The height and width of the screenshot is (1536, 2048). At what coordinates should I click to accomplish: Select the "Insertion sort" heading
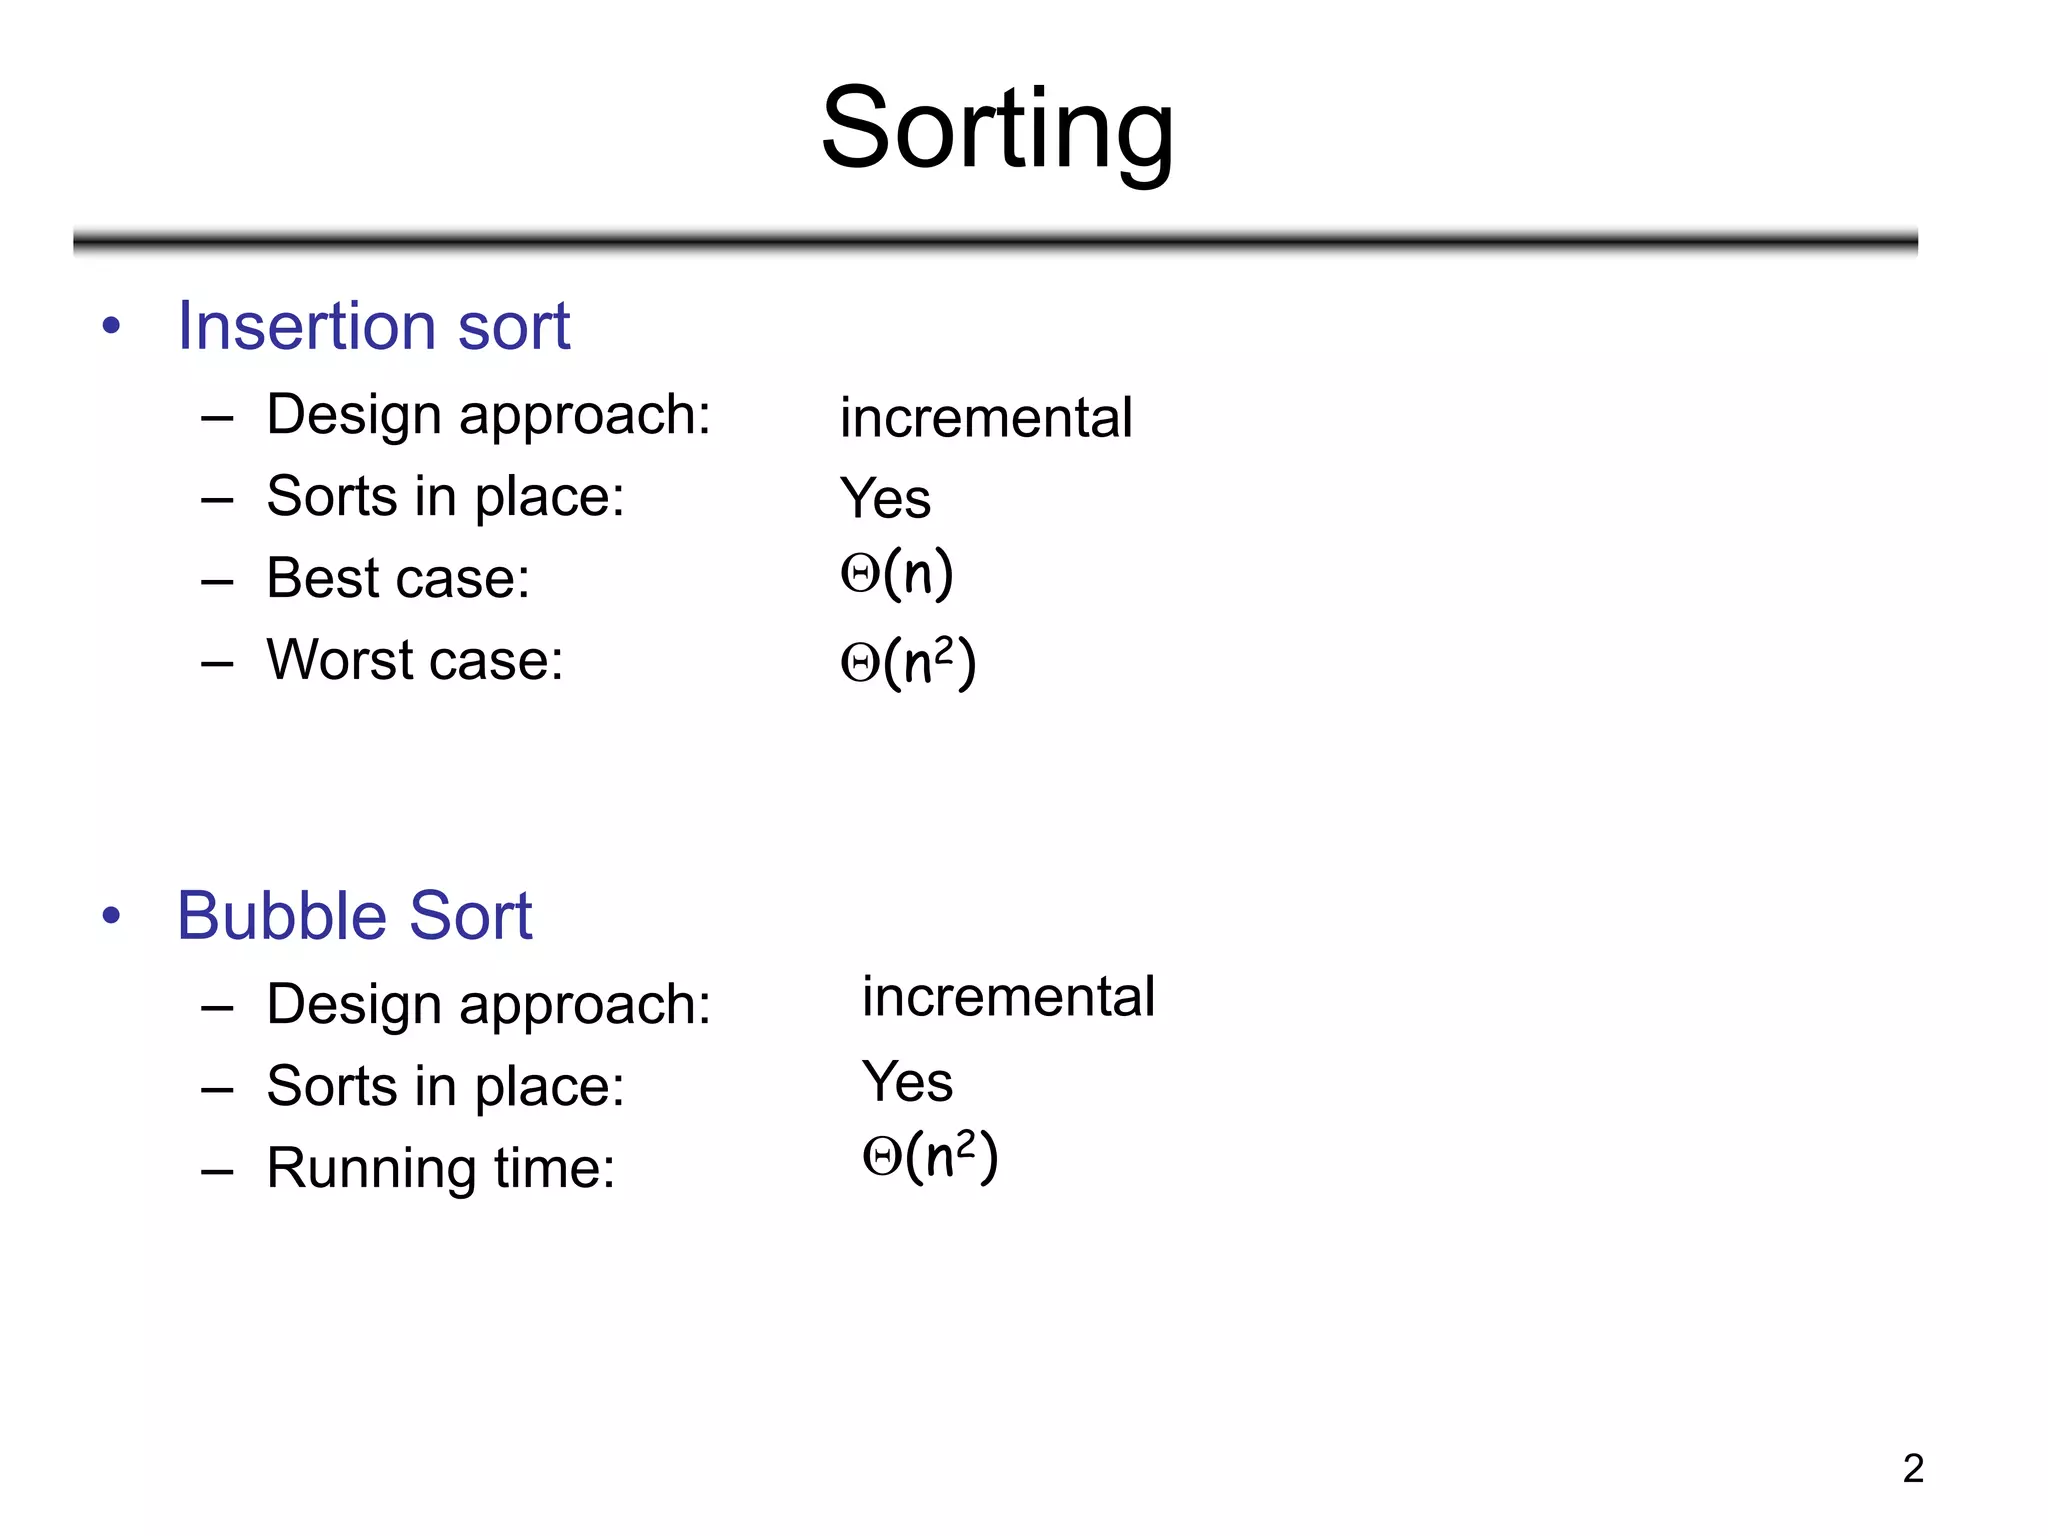point(373,326)
